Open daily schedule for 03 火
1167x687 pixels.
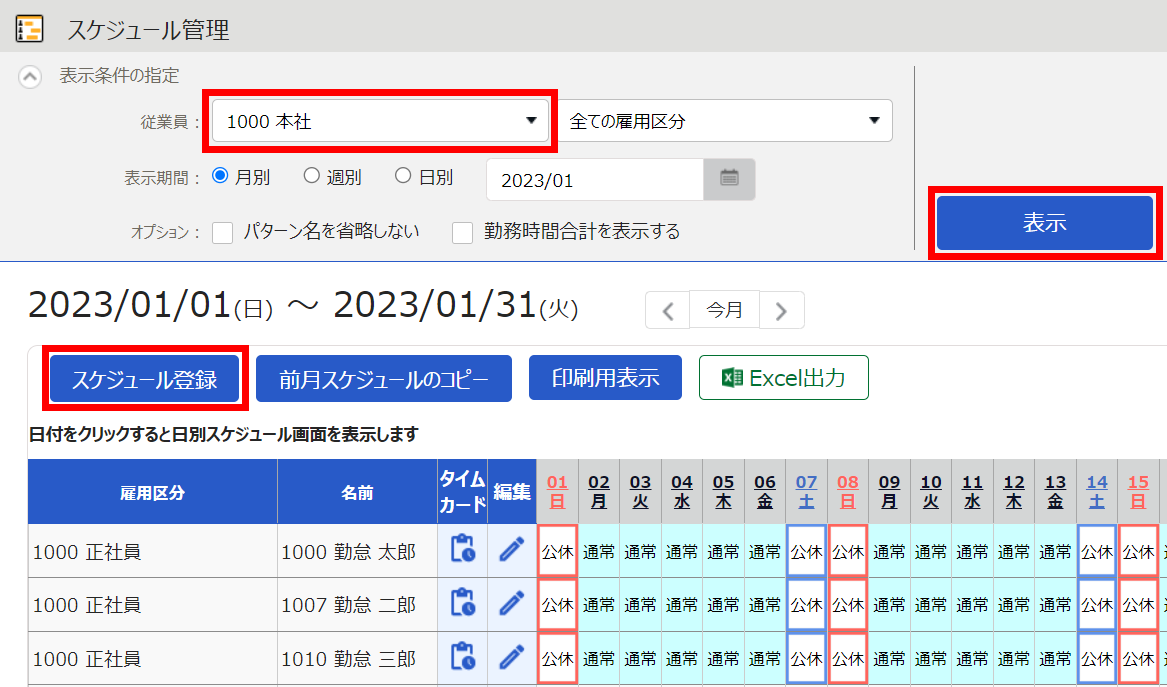pos(640,492)
